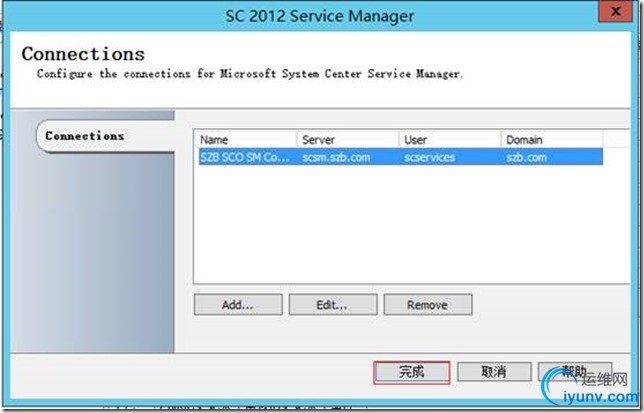This screenshot has width=644, height=413.
Task: Select the SZB SCO SM Co... connection name
Action: pyautogui.click(x=245, y=157)
